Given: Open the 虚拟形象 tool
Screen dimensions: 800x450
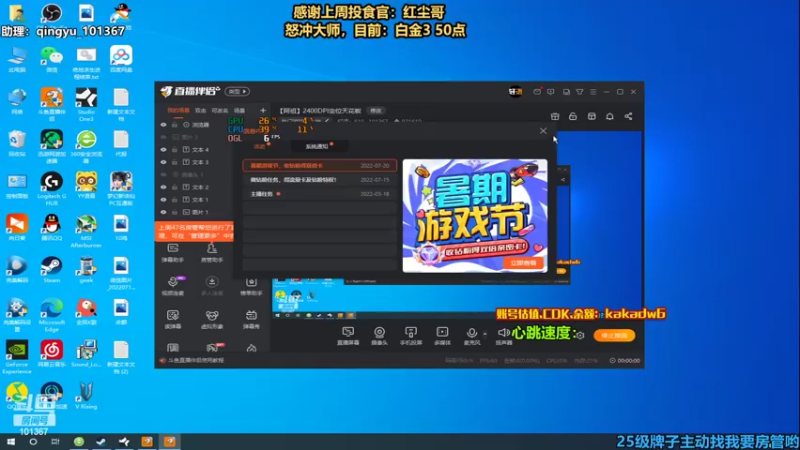Looking at the screenshot, I should 212,319.
